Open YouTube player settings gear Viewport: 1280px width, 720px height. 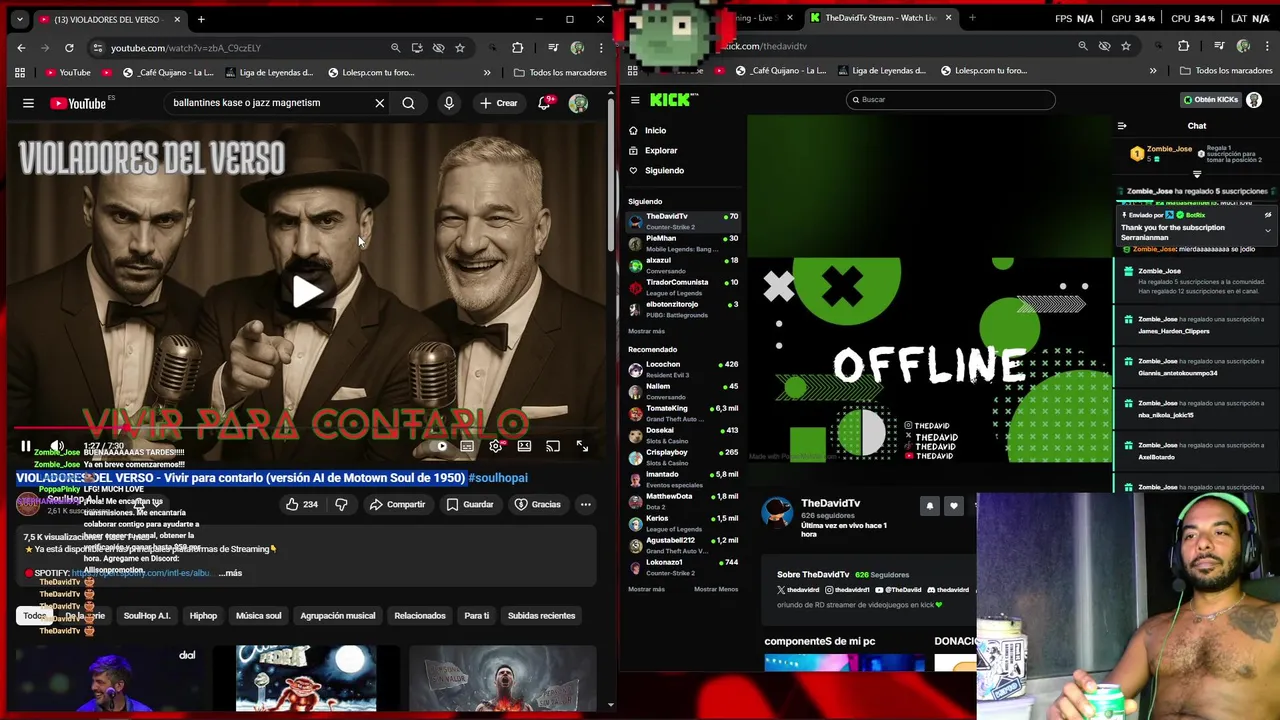[x=496, y=447]
